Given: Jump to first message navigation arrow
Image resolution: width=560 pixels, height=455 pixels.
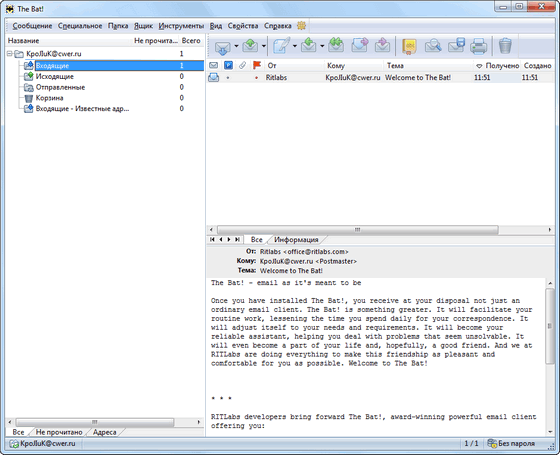Looking at the screenshot, I should pyautogui.click(x=212, y=239).
